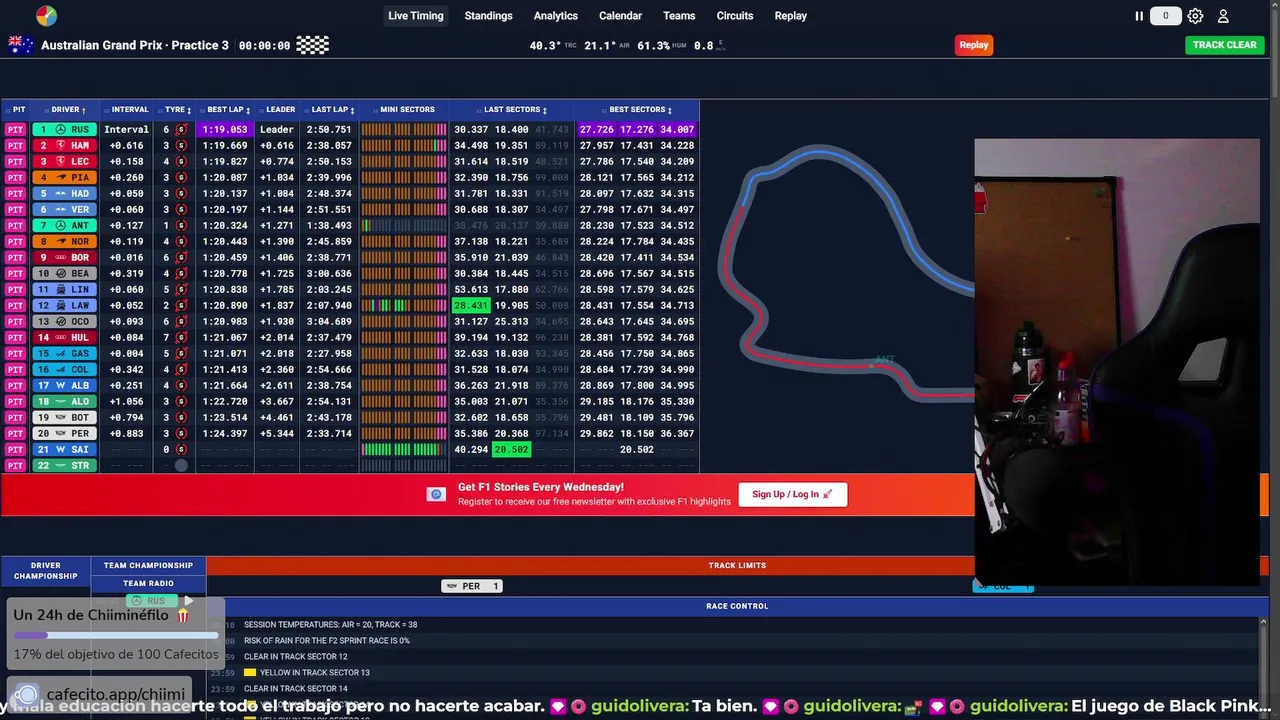Open the Analytics tab

coord(556,16)
